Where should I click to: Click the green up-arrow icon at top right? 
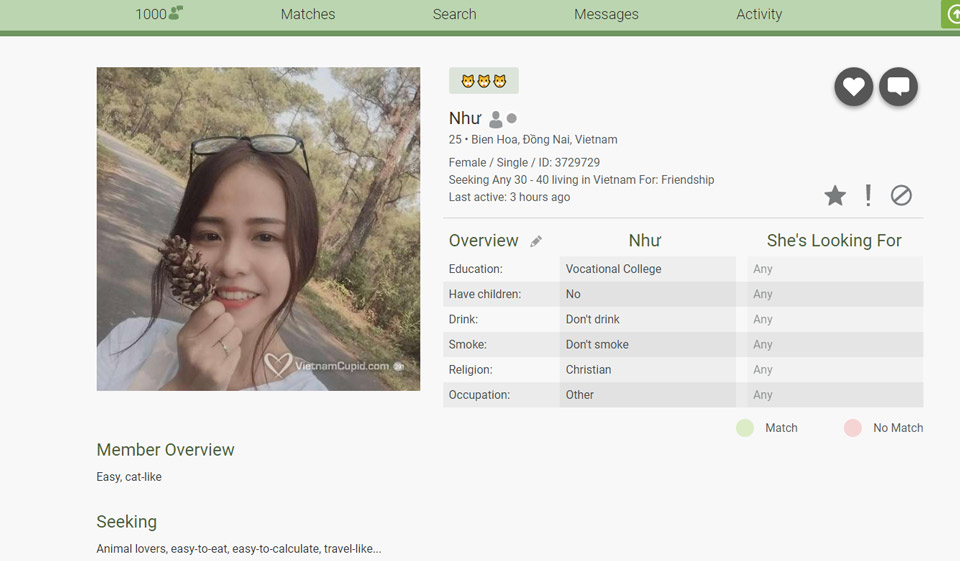pyautogui.click(x=951, y=14)
